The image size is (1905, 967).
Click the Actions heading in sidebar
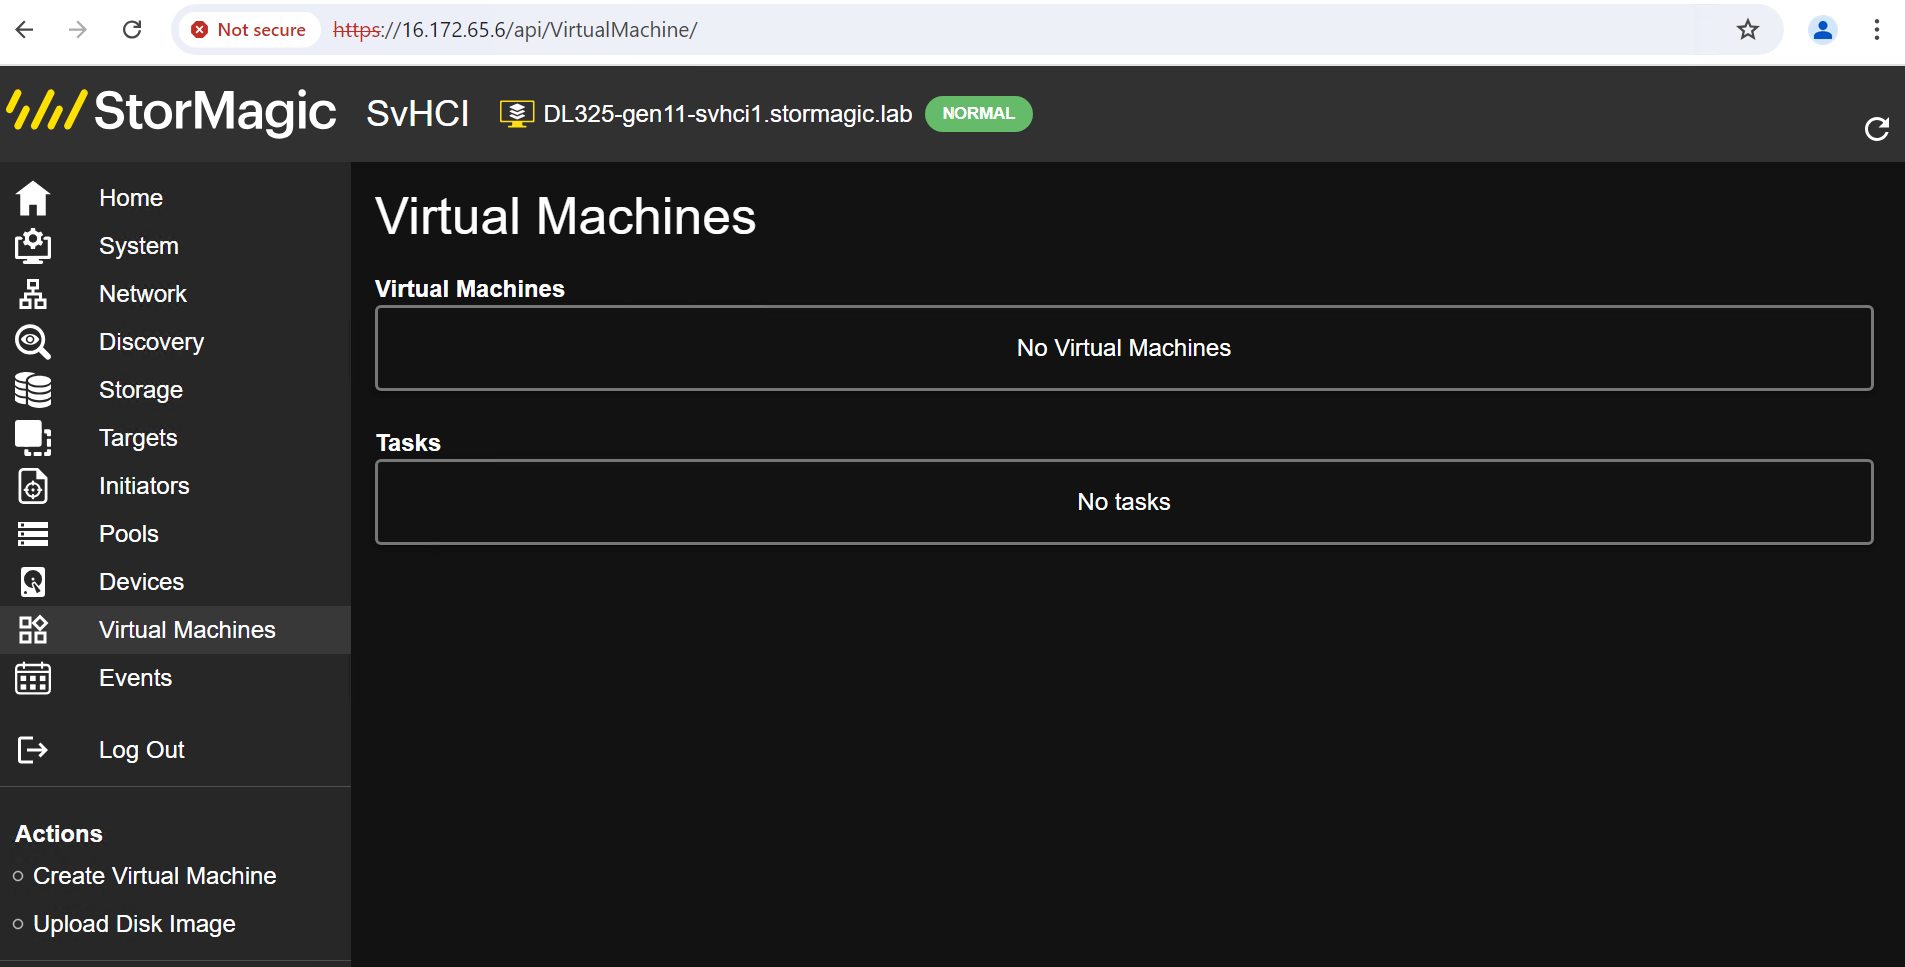point(59,834)
